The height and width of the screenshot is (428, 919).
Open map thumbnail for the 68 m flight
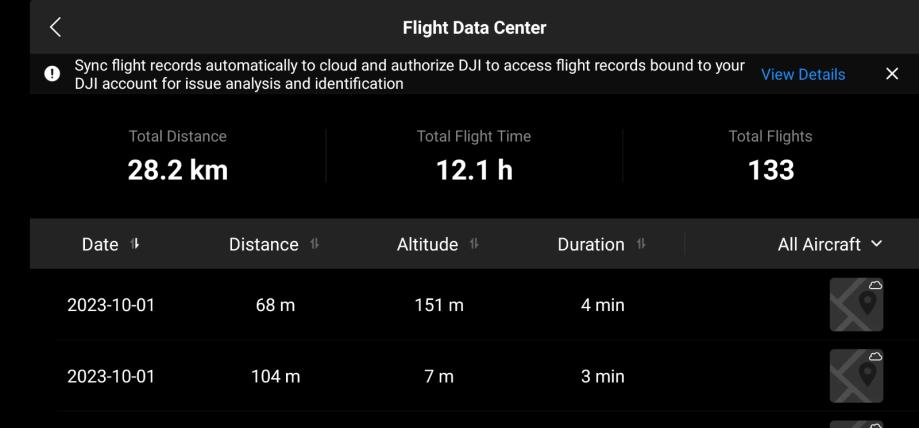(856, 305)
